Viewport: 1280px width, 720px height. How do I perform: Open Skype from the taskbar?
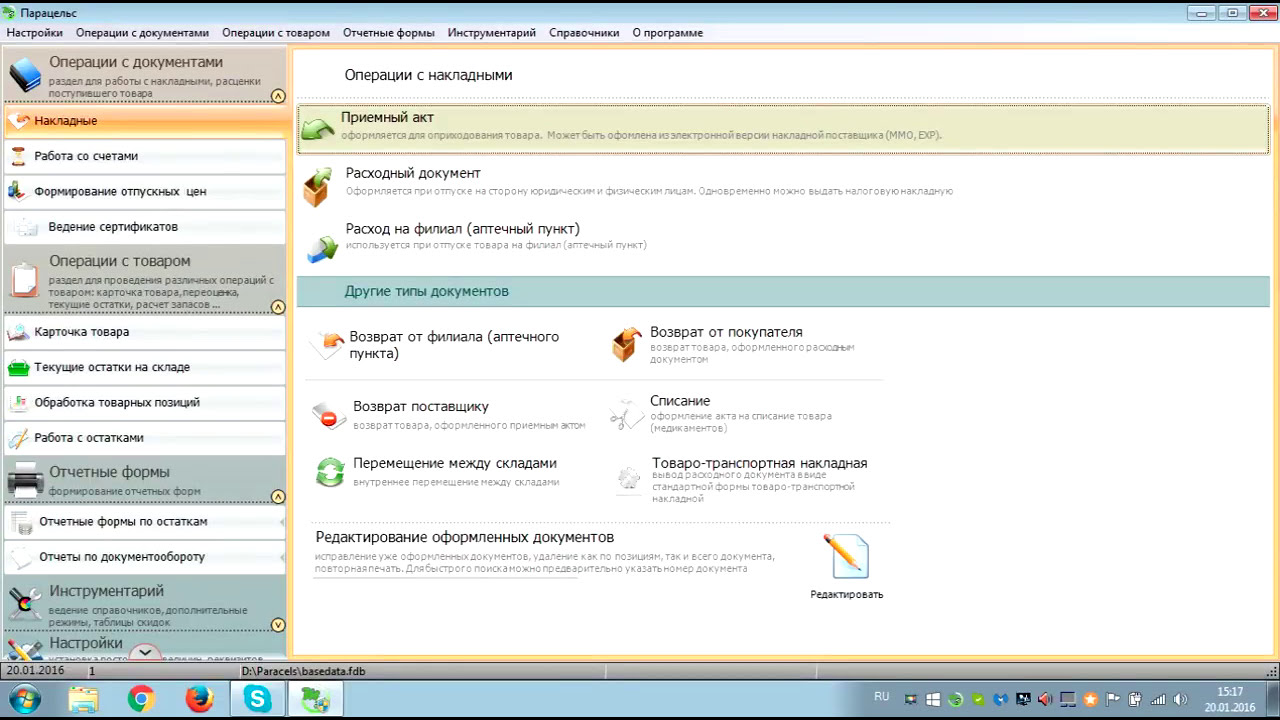coord(257,700)
